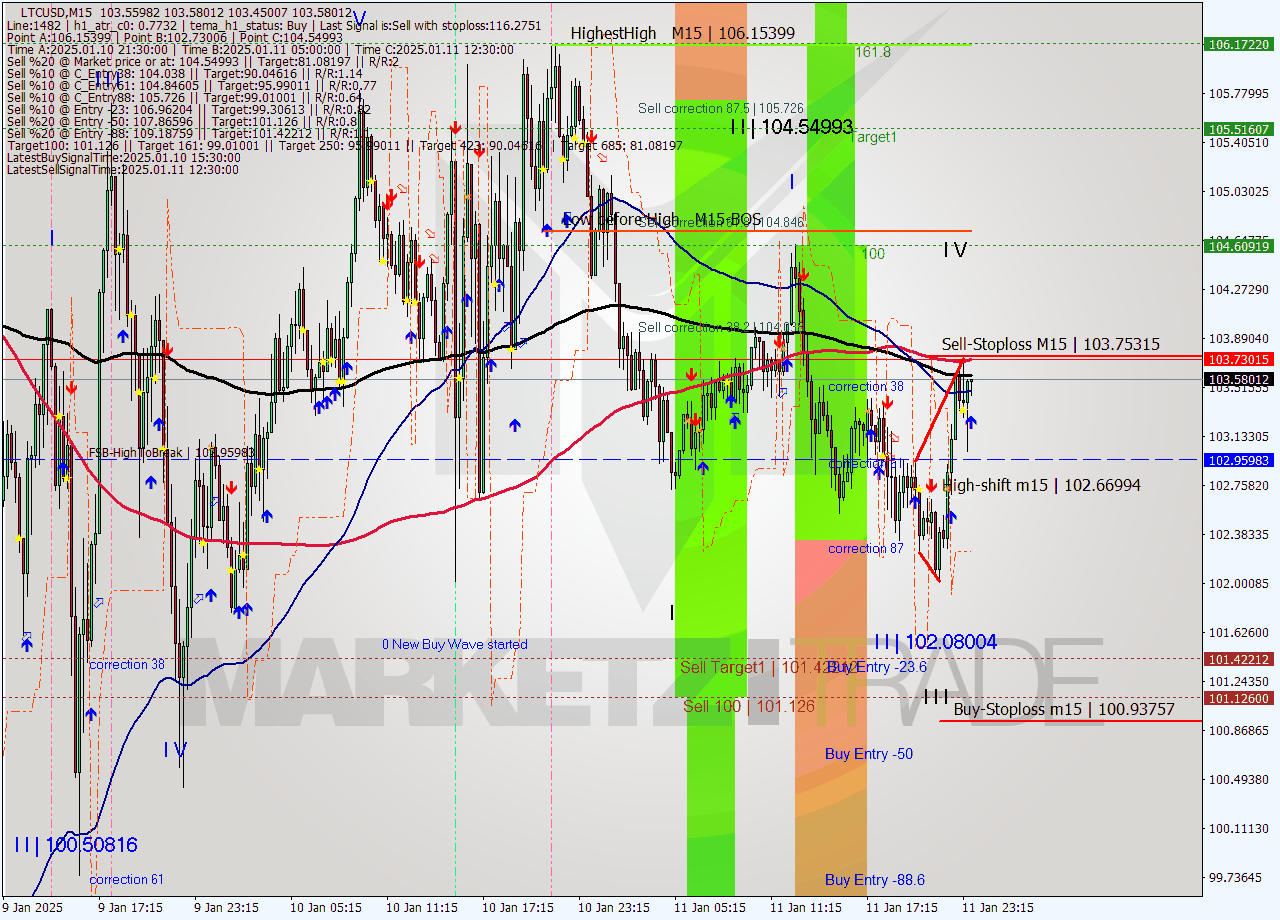The height and width of the screenshot is (920, 1280).
Task: Click '10 Jan 05:15' on the time axis
Action: point(325,908)
